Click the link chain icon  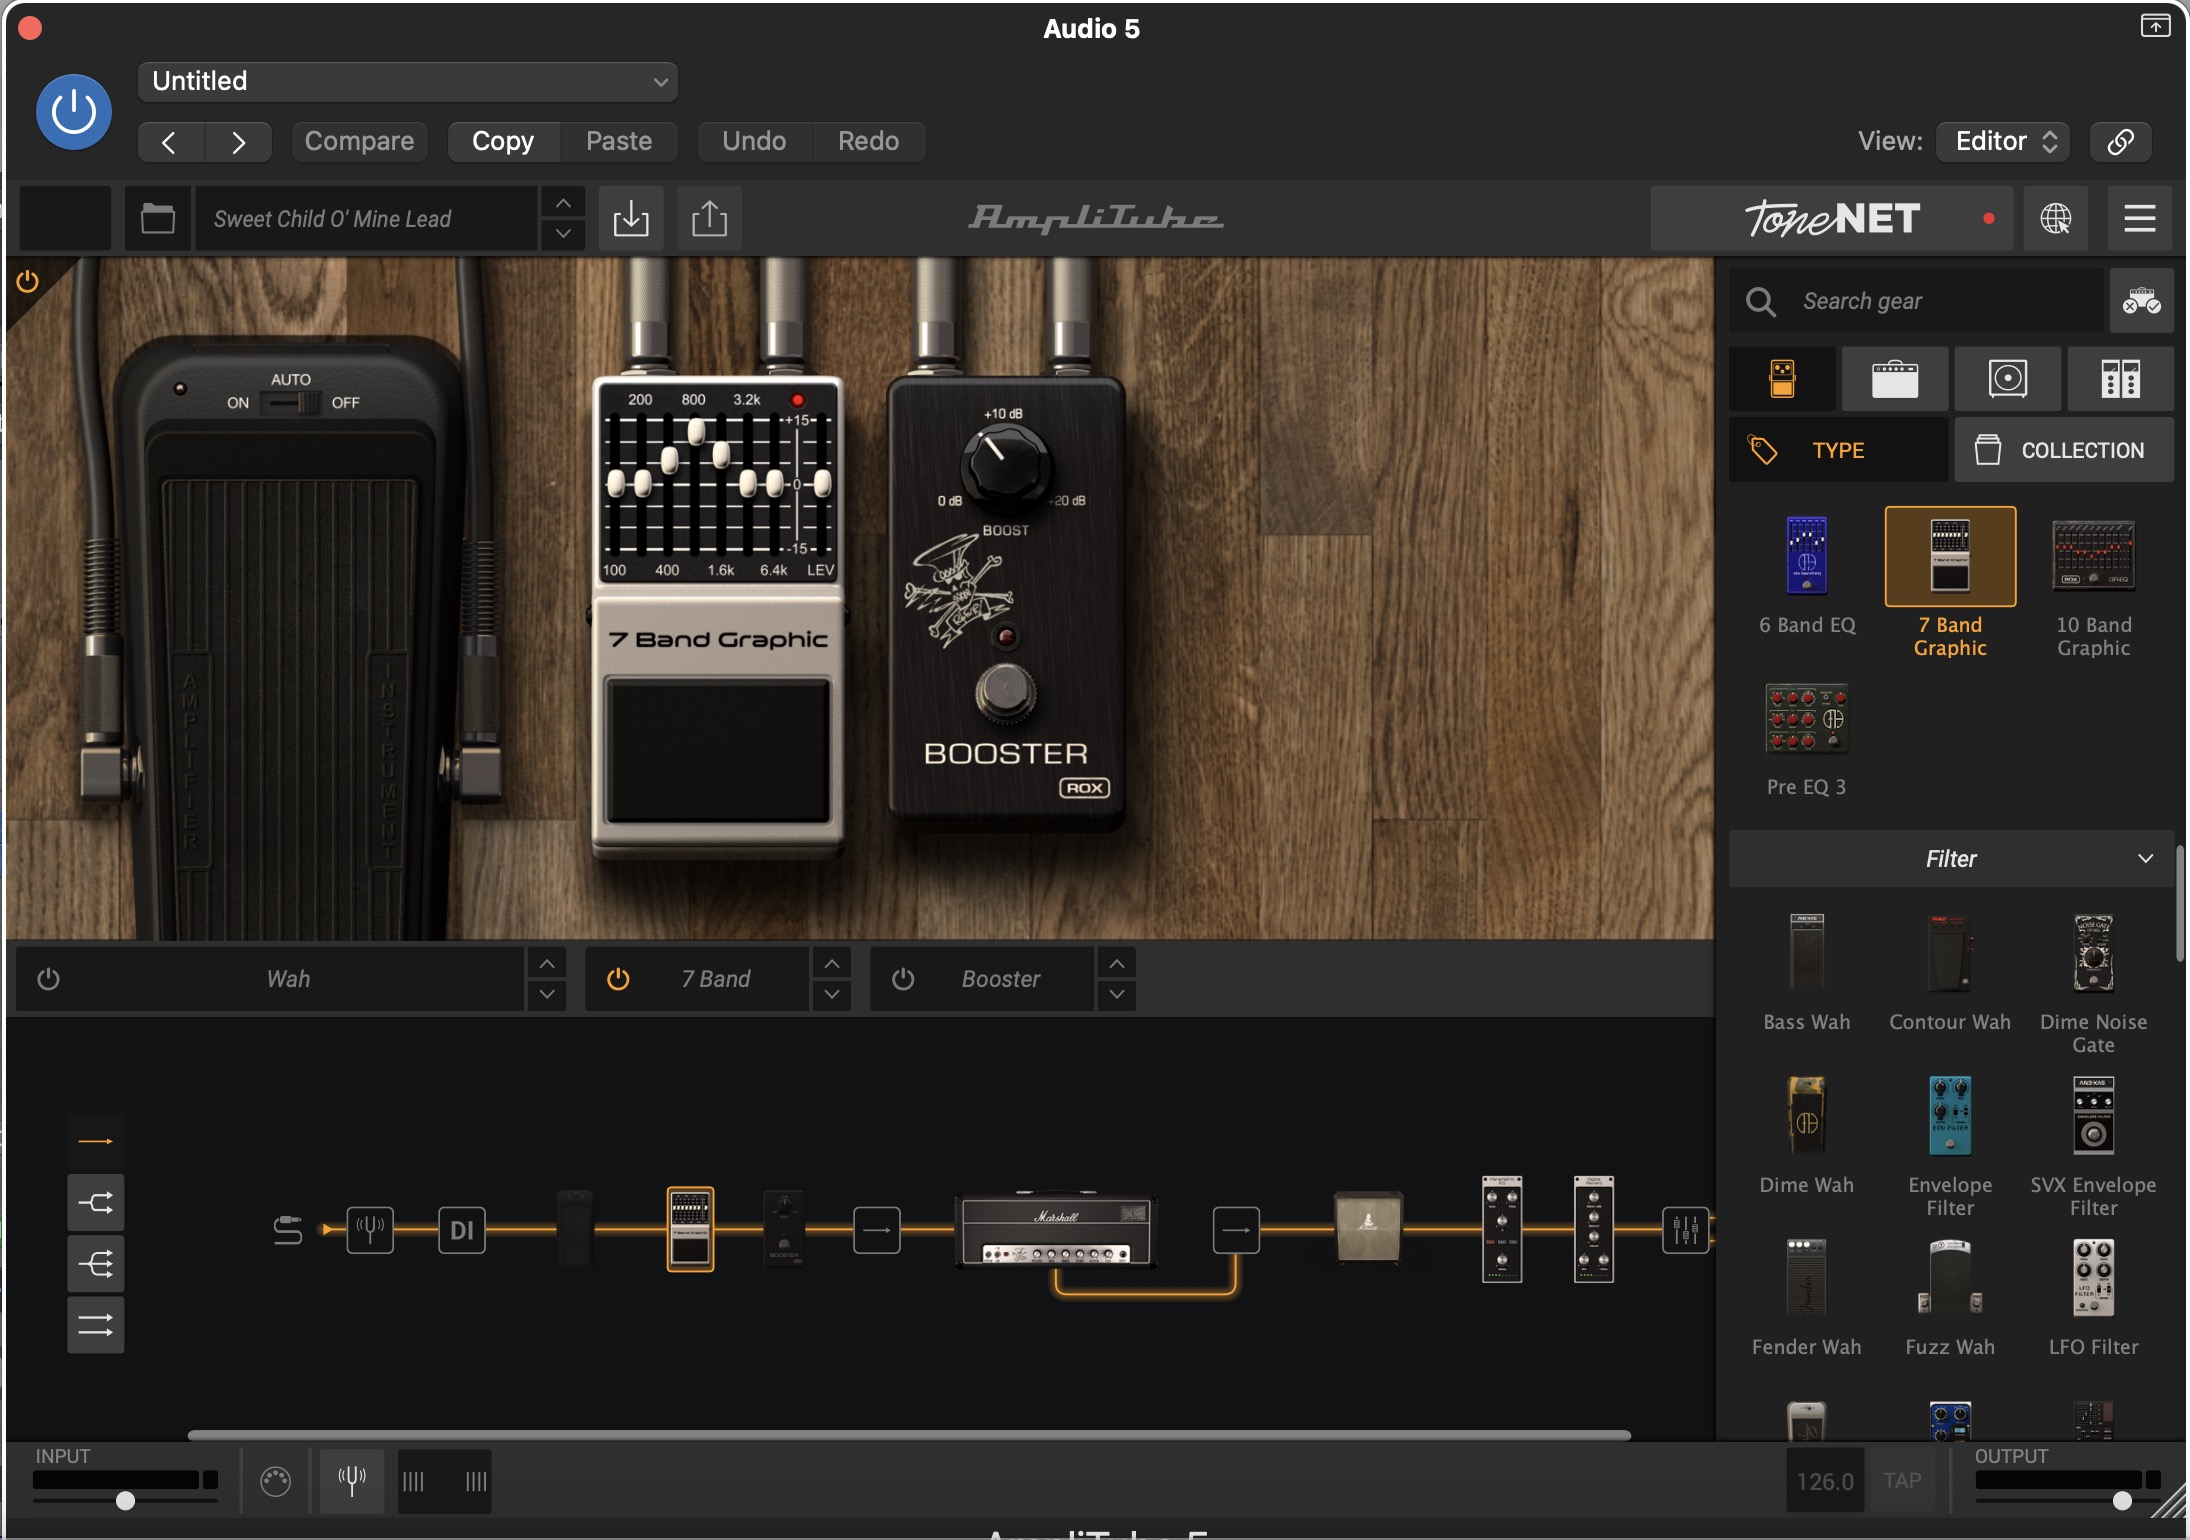click(x=2121, y=141)
